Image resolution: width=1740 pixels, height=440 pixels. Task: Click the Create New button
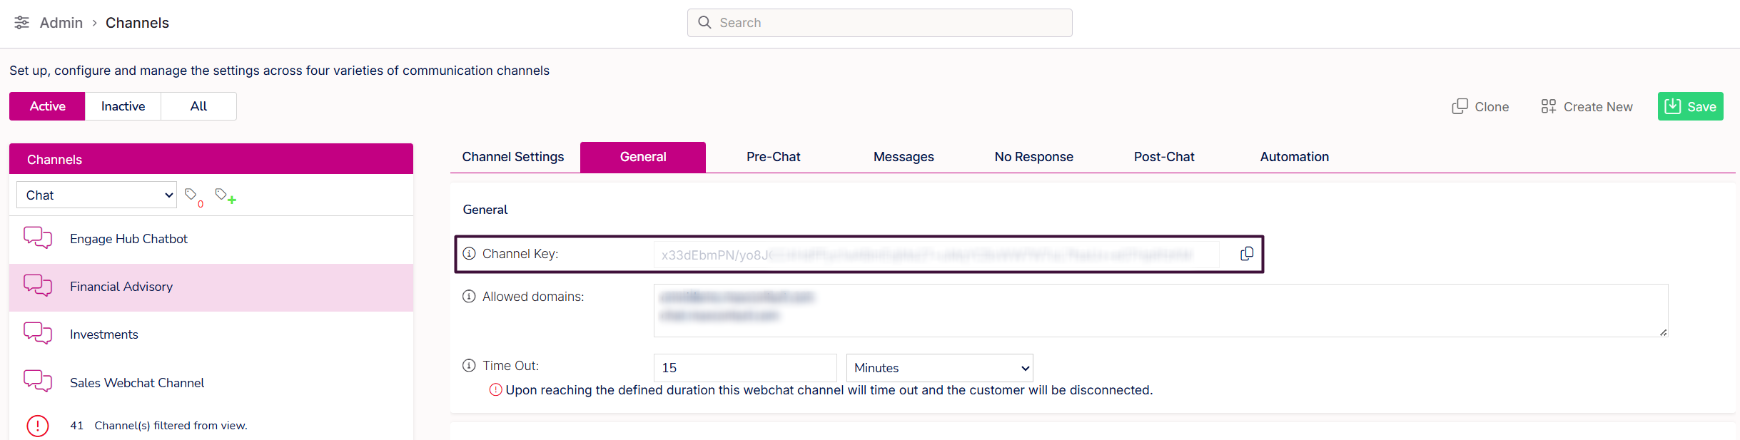(1587, 106)
